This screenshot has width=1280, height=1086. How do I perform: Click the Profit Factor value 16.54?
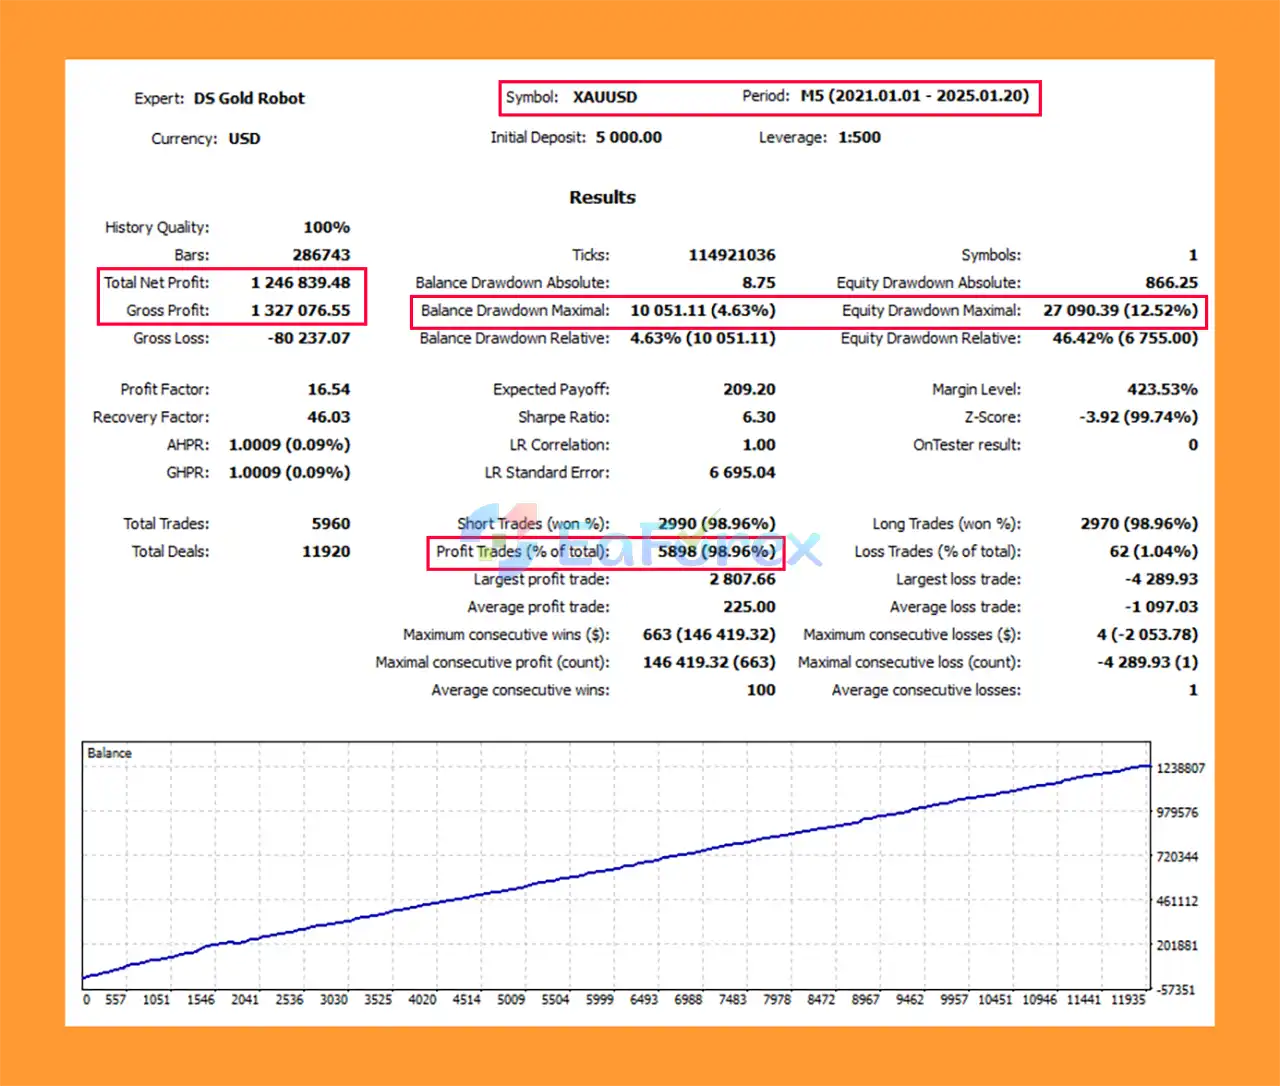point(328,390)
